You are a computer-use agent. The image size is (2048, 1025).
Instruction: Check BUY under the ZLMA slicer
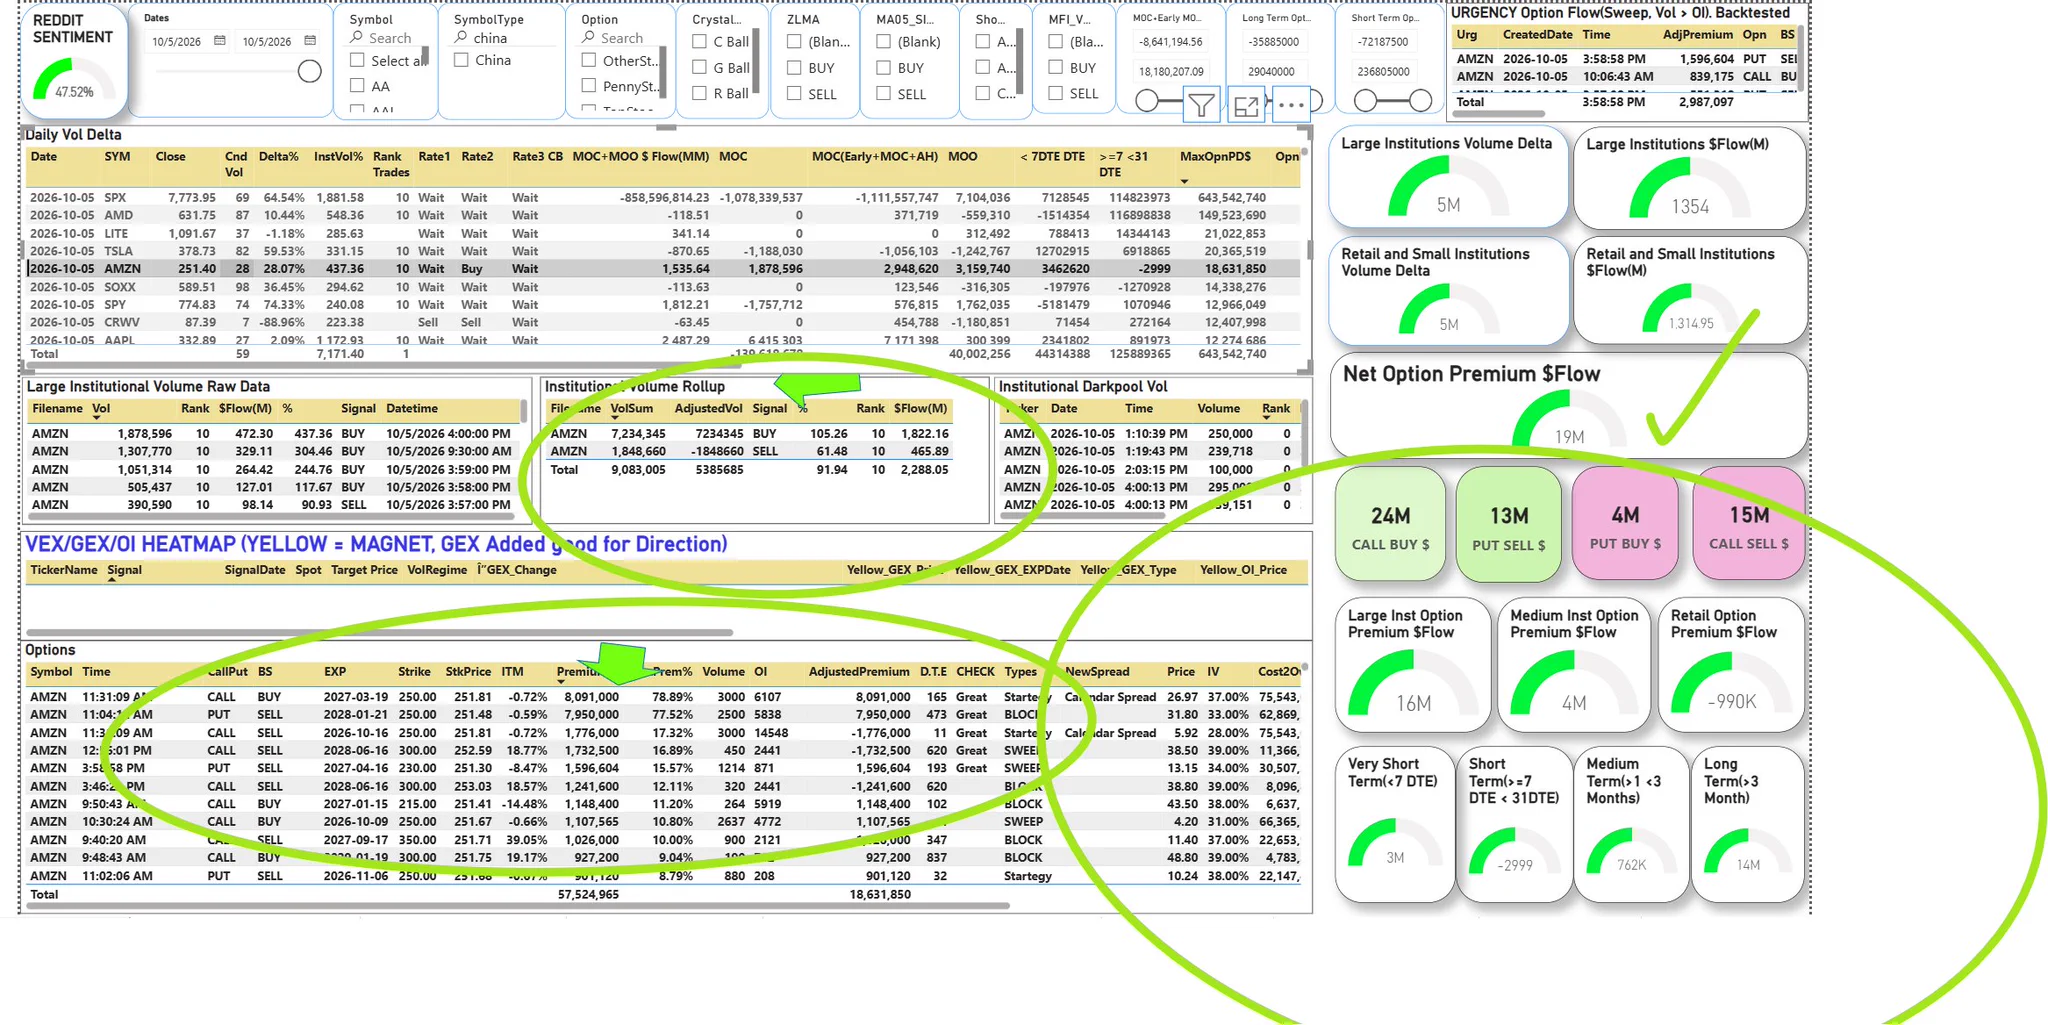tap(794, 68)
